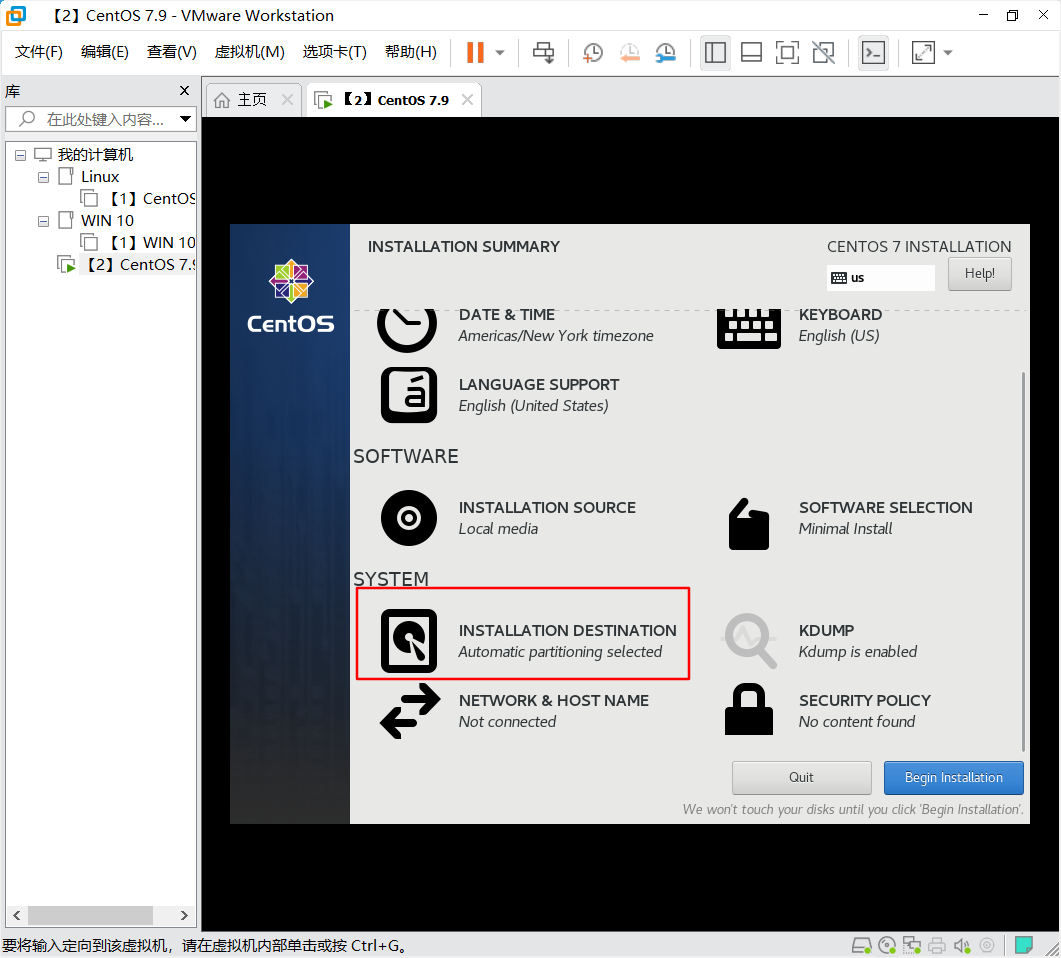Close the 主页 tab
This screenshot has height=958, width=1061.
(287, 99)
